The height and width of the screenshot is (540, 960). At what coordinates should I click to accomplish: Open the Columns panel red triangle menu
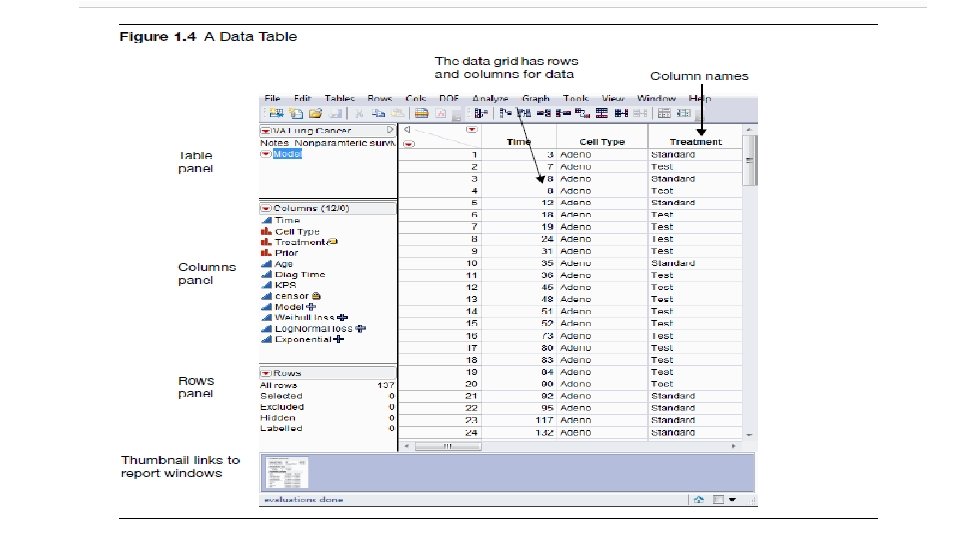tap(266, 208)
